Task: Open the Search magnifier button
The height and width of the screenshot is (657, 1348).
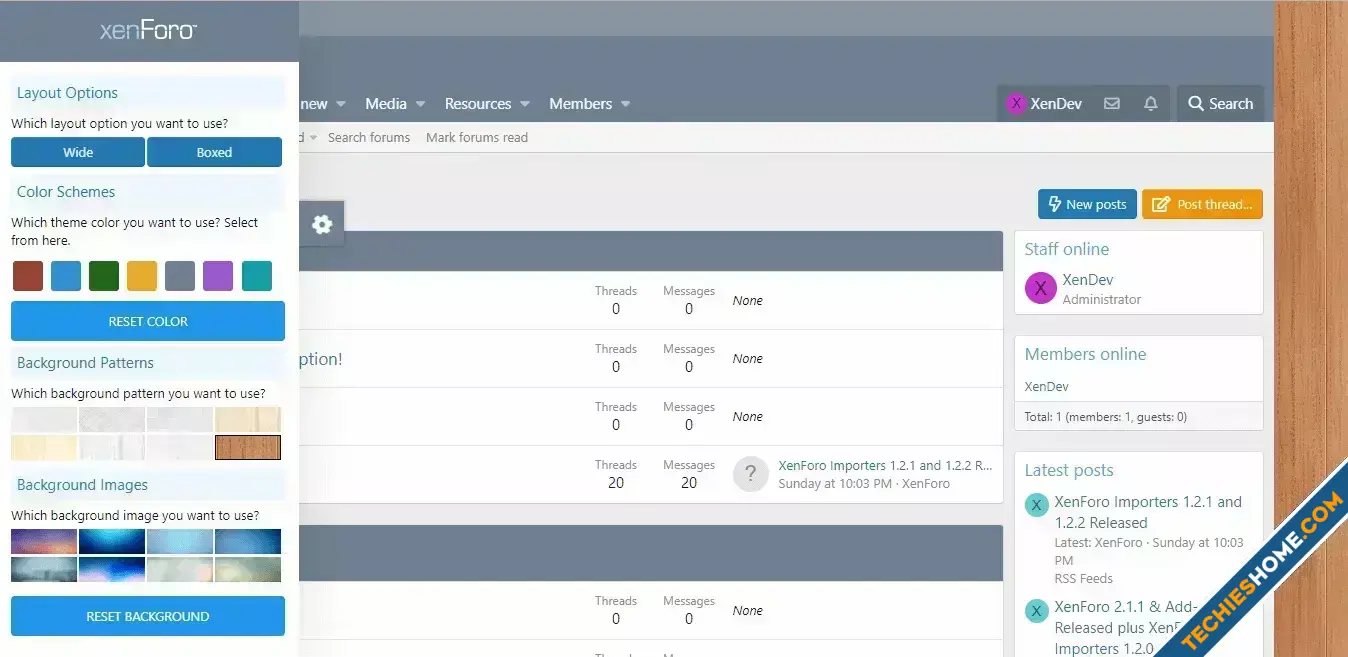Action: coord(1220,104)
